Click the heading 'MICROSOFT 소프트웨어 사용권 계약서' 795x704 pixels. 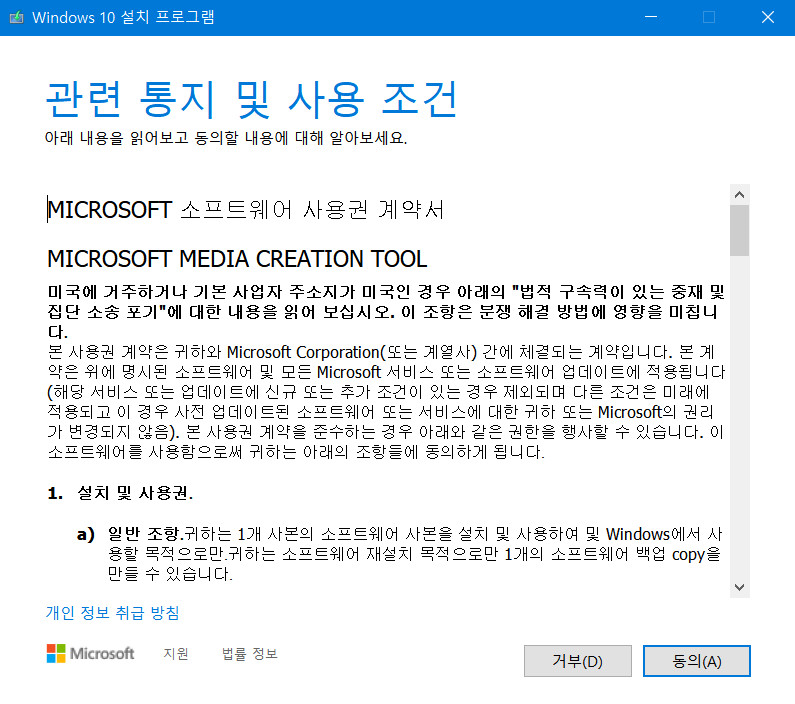point(245,210)
